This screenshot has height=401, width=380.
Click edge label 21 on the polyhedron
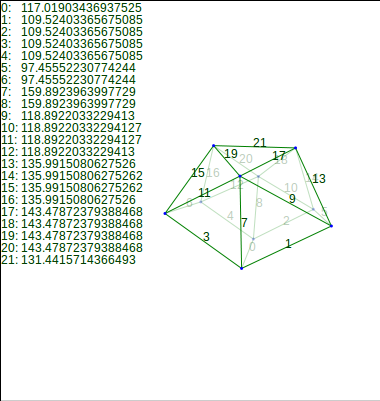(x=260, y=143)
